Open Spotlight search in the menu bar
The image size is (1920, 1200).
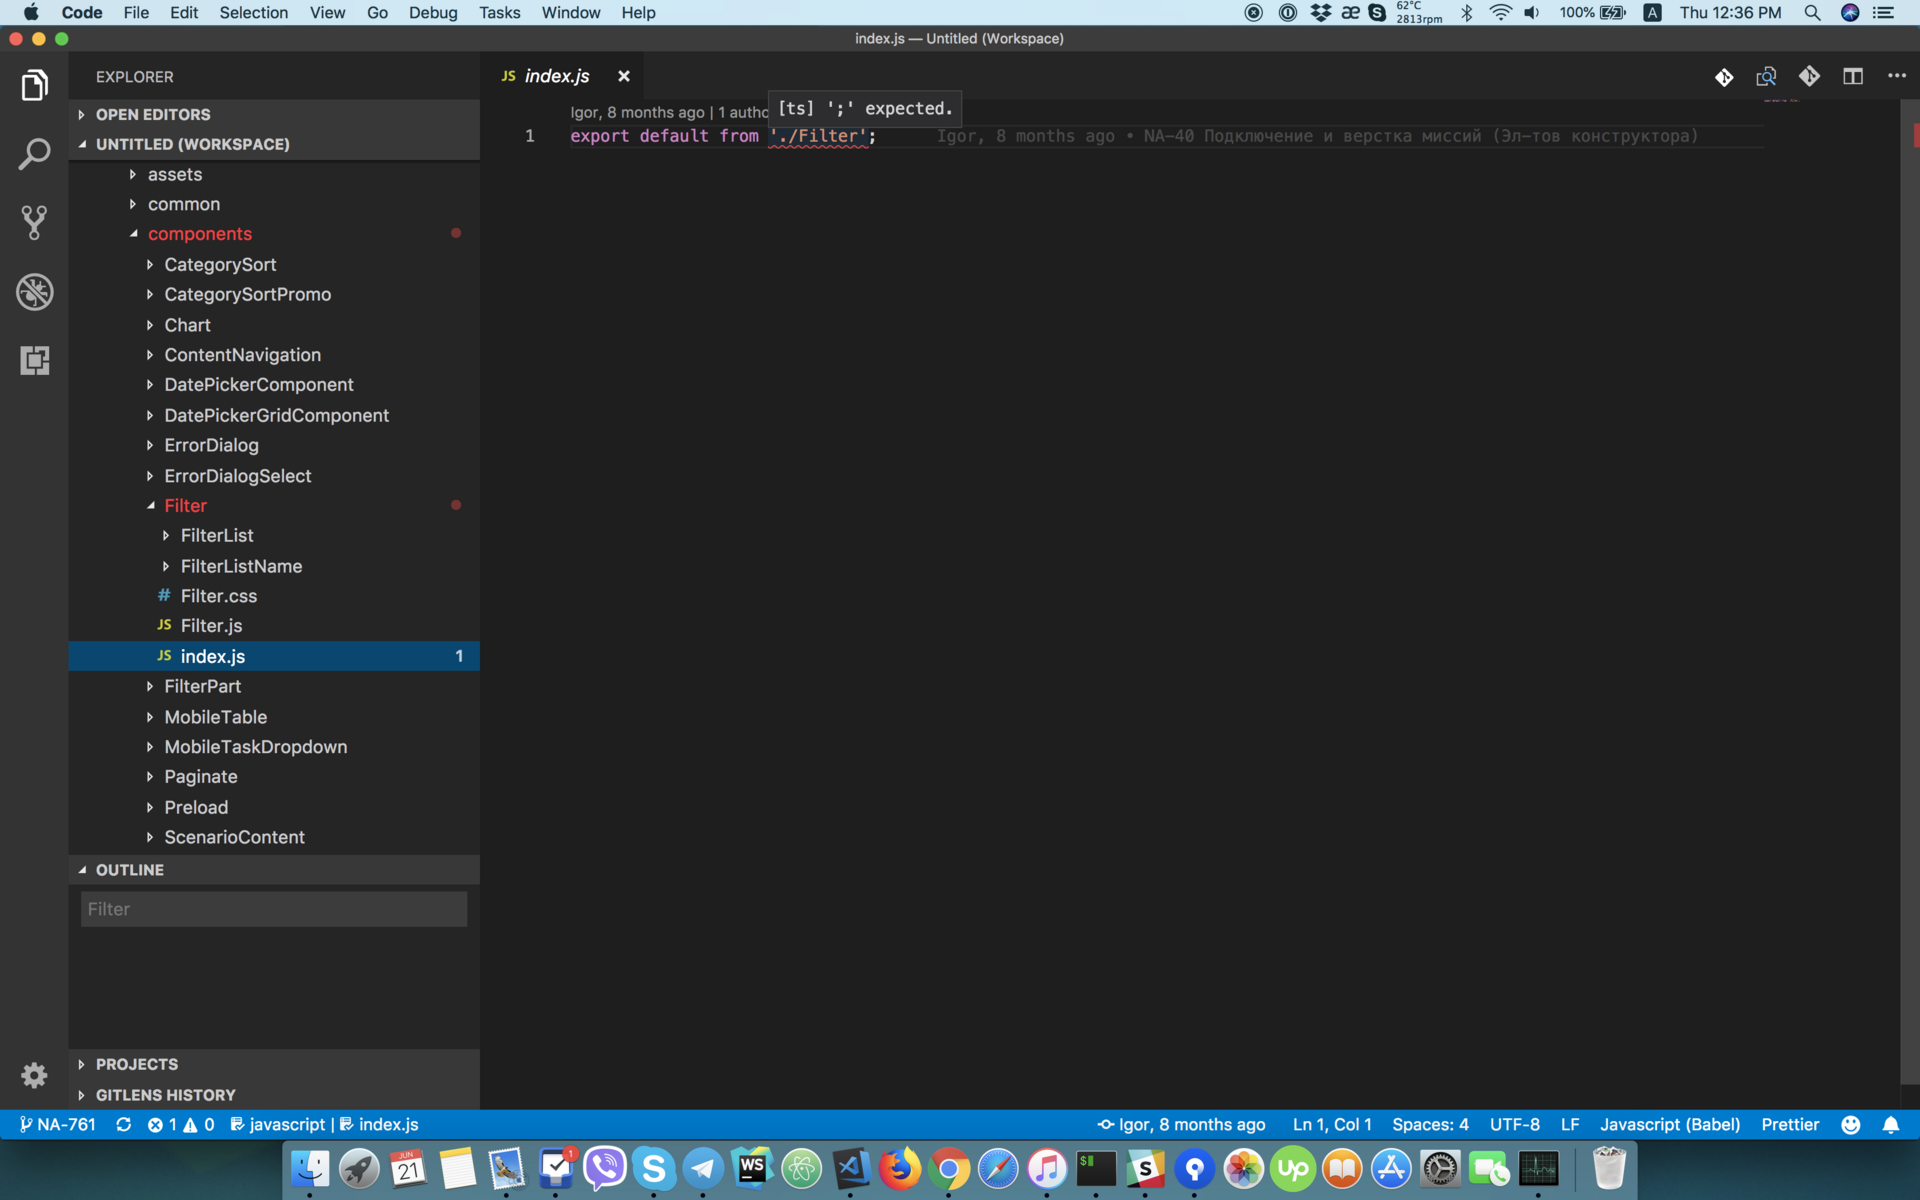pos(1812,13)
